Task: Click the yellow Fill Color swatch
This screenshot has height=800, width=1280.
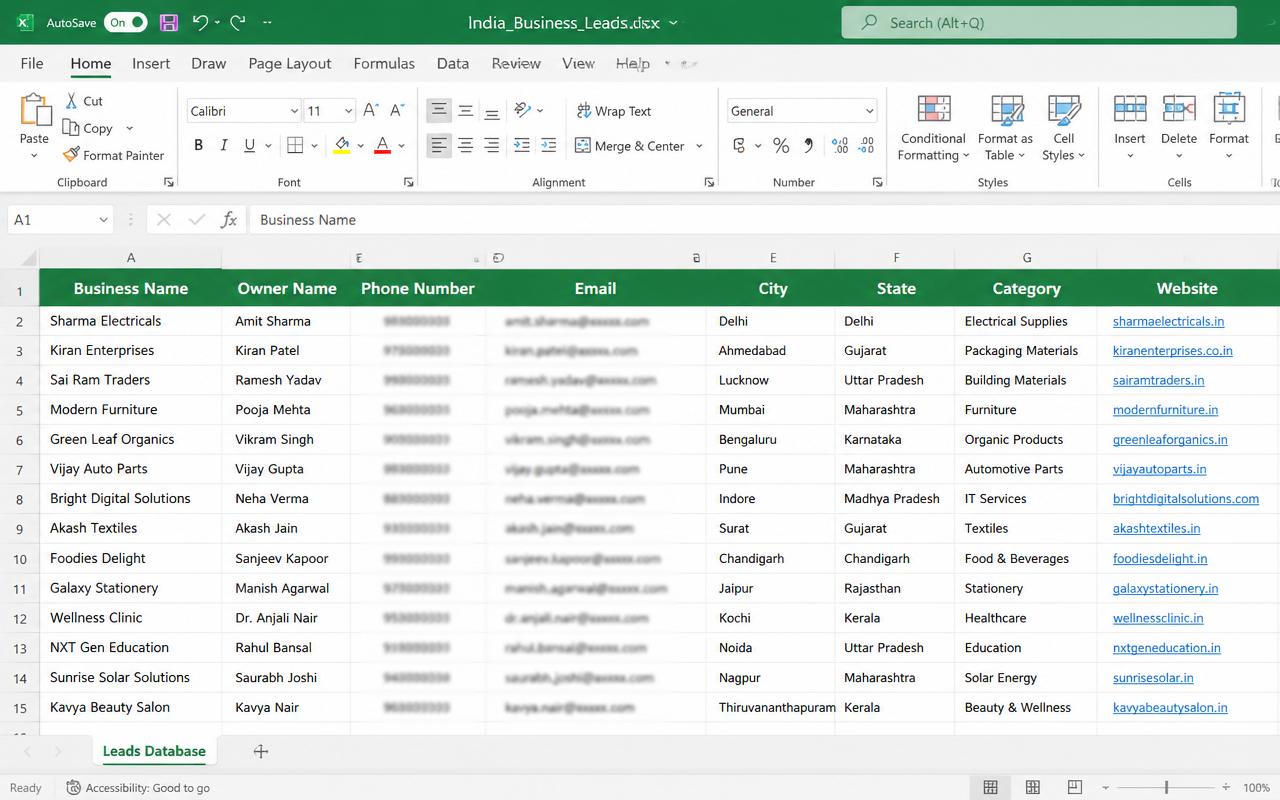Action: click(342, 146)
